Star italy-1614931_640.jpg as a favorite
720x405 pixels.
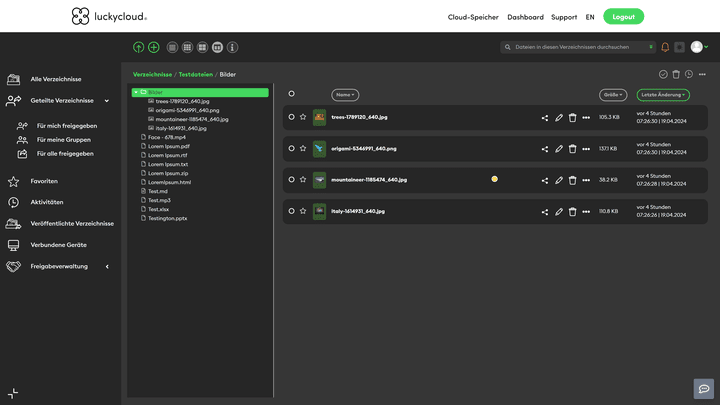click(303, 212)
